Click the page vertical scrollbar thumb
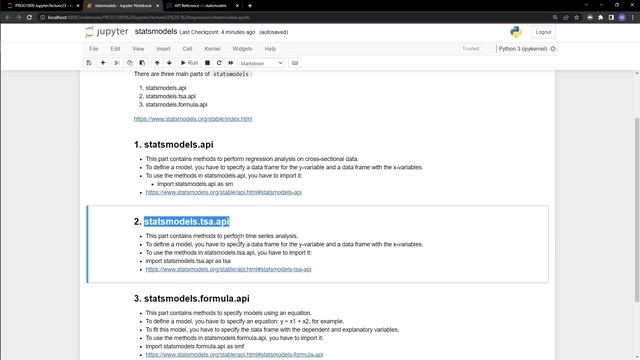Screen dimensions: 640x360 click(637, 210)
